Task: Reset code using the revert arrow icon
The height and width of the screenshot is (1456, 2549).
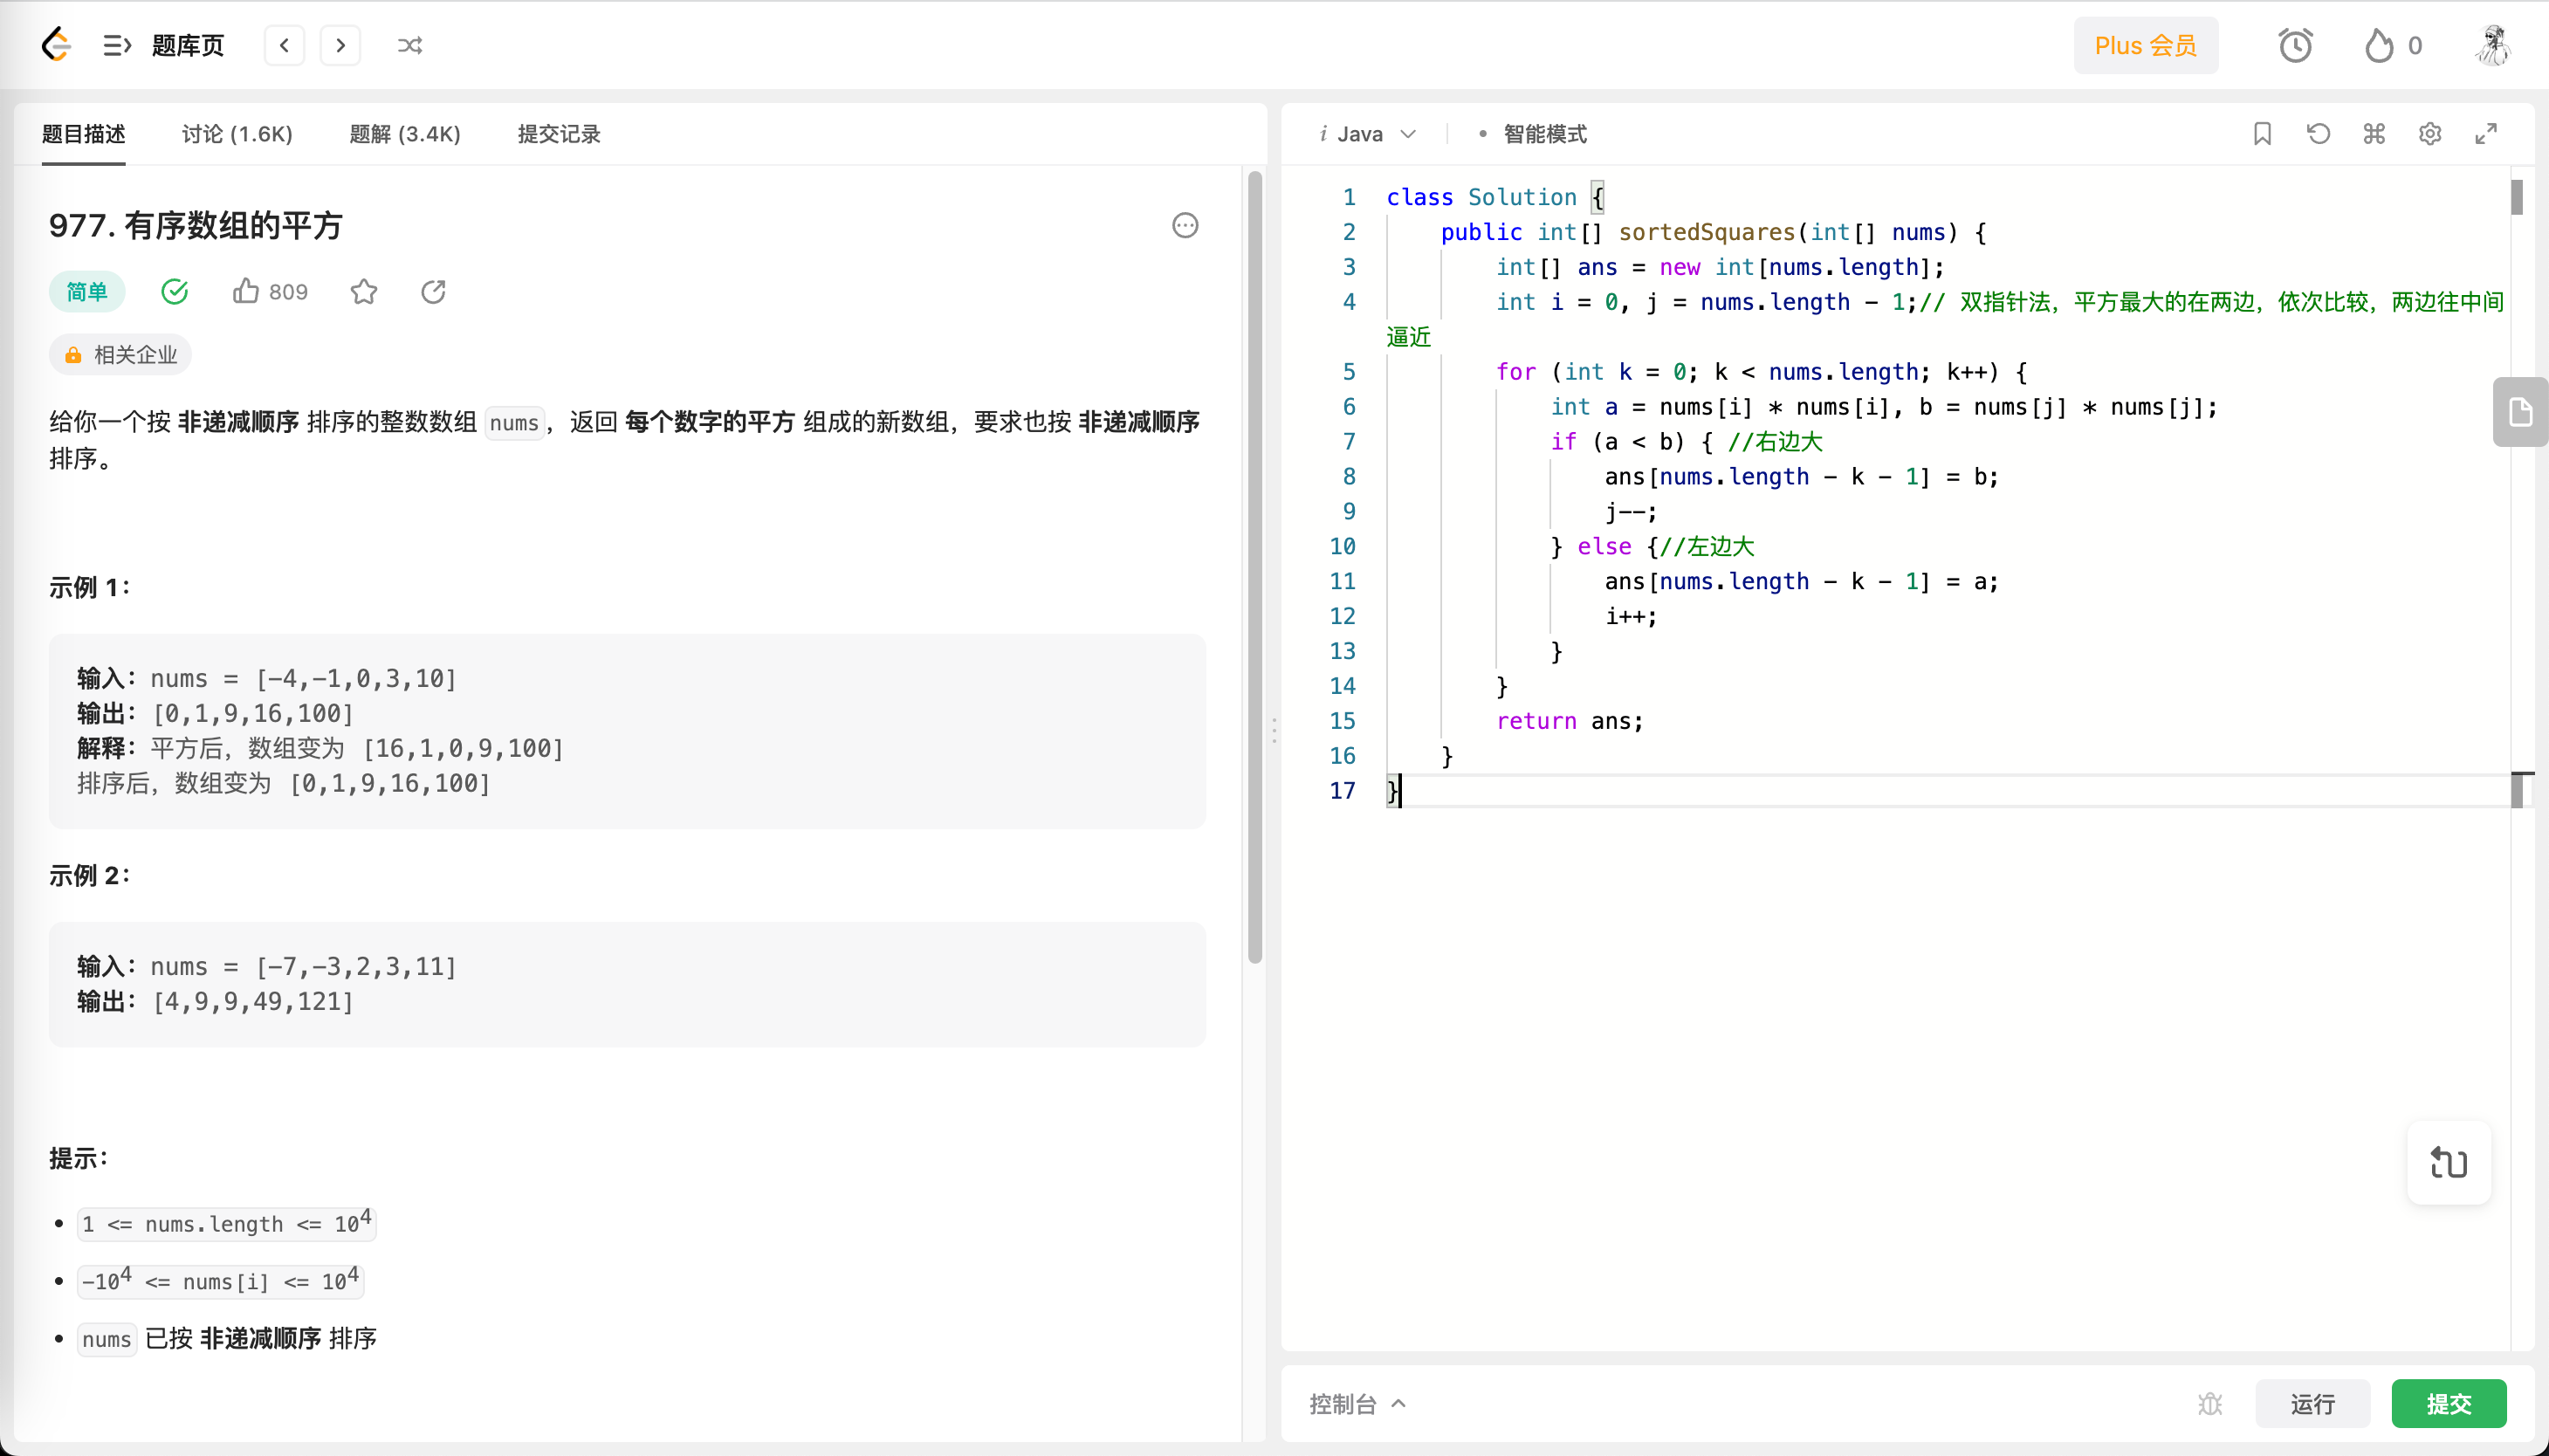Action: pyautogui.click(x=2318, y=134)
